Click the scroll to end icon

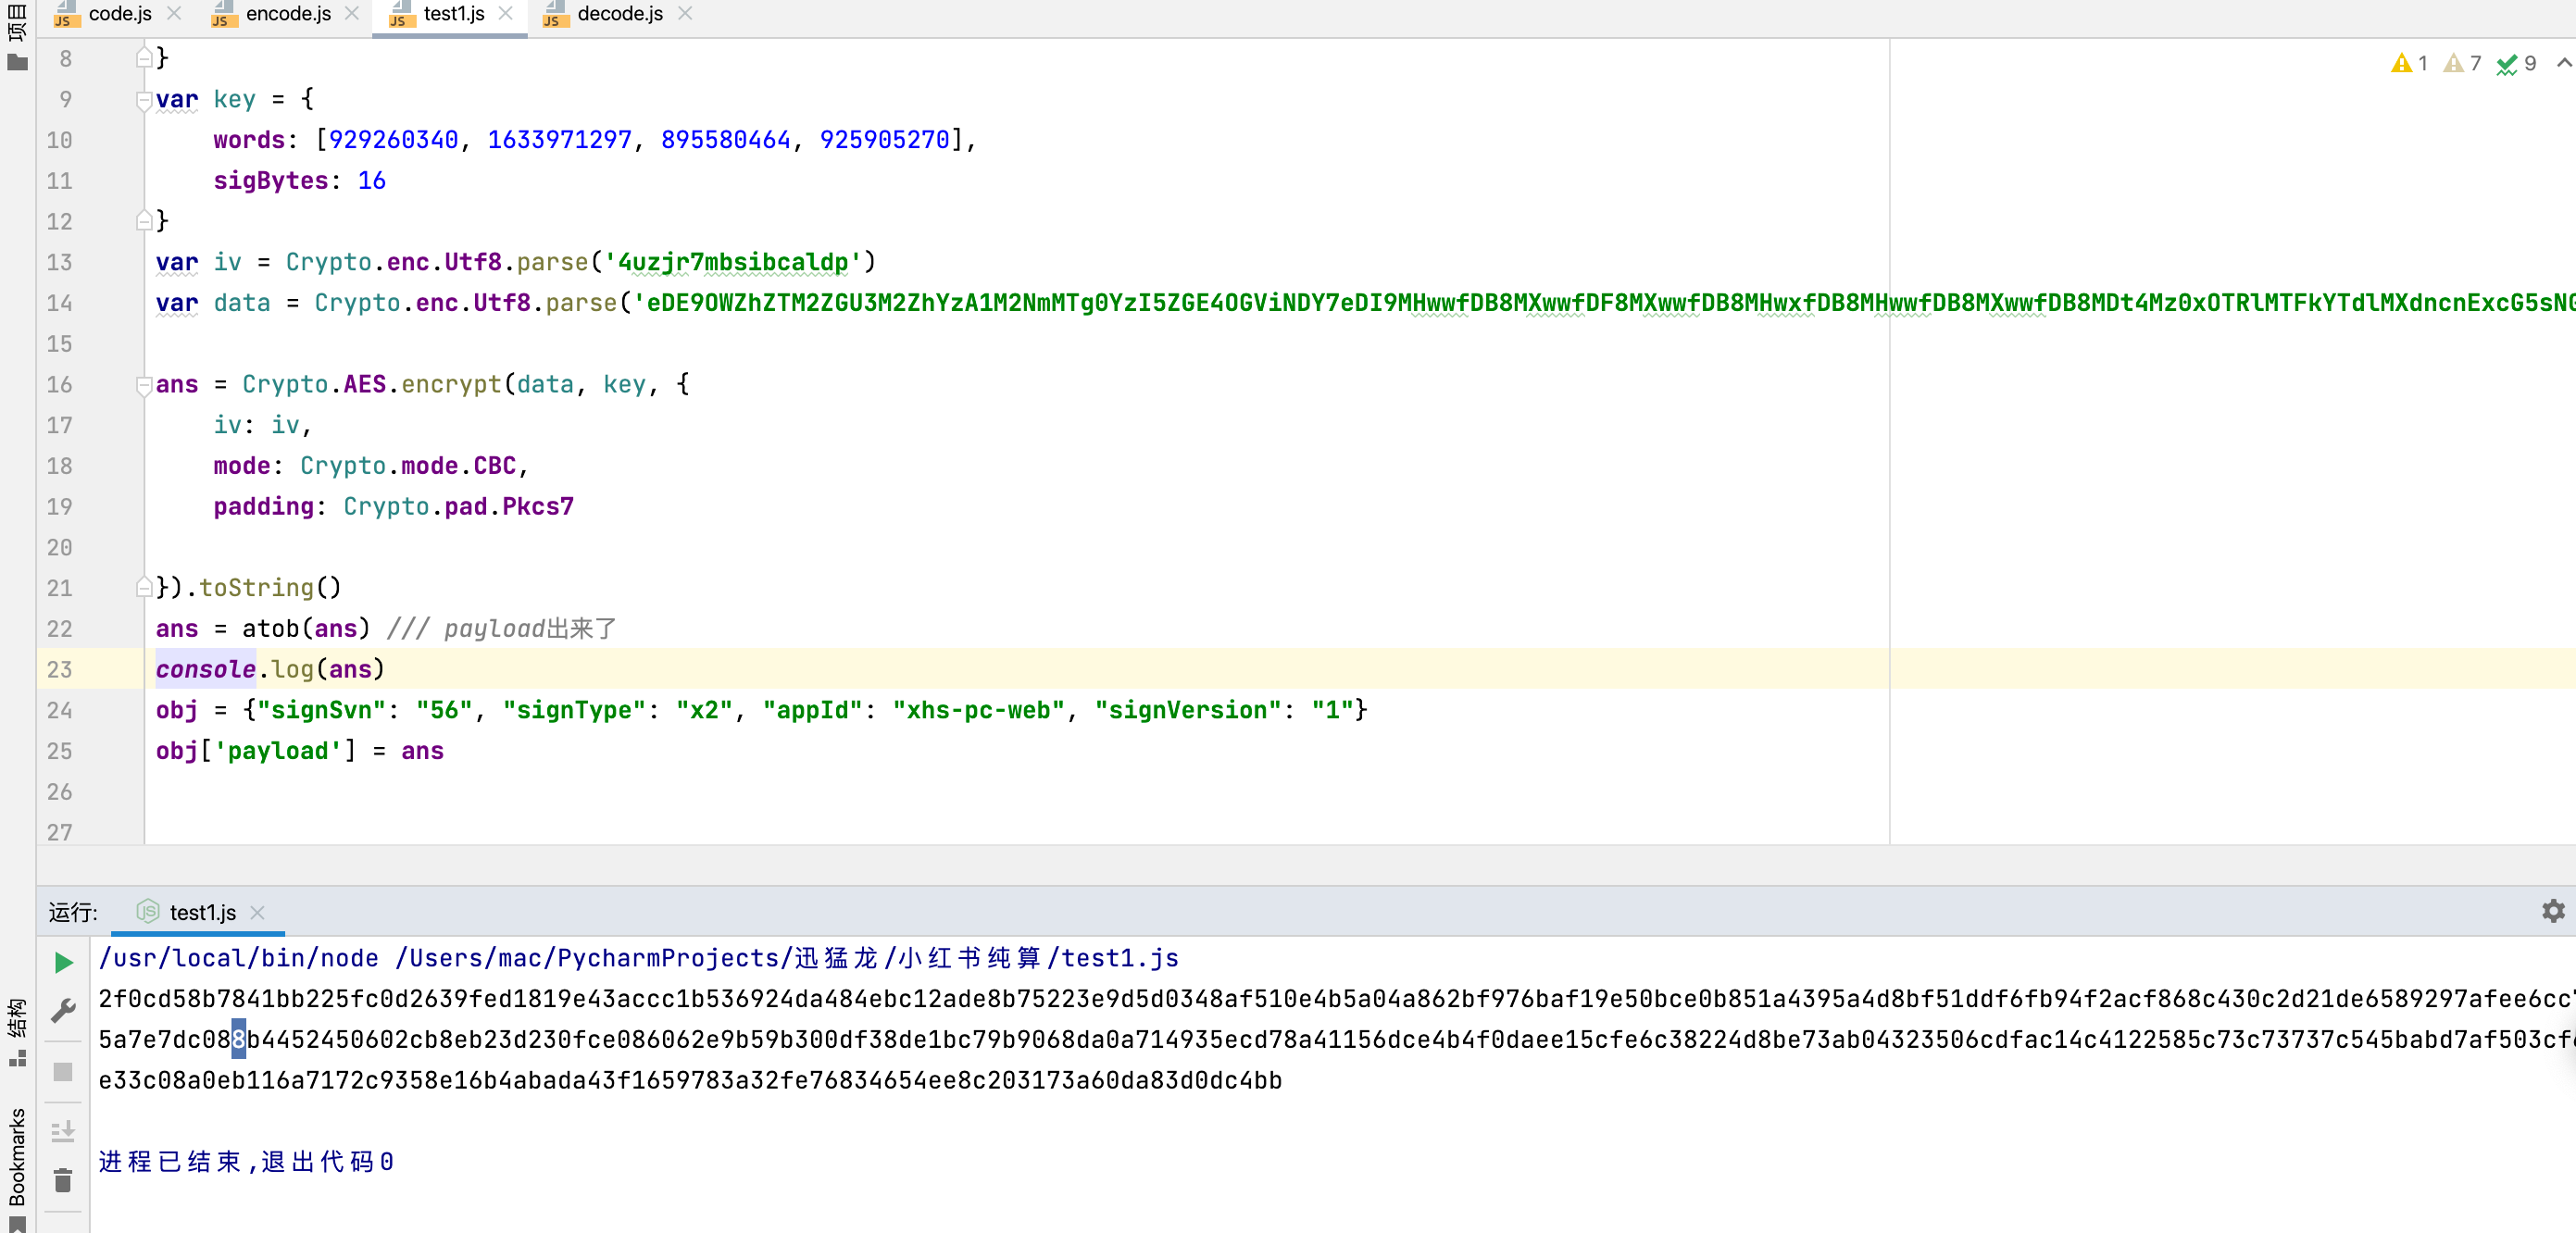(x=63, y=1130)
